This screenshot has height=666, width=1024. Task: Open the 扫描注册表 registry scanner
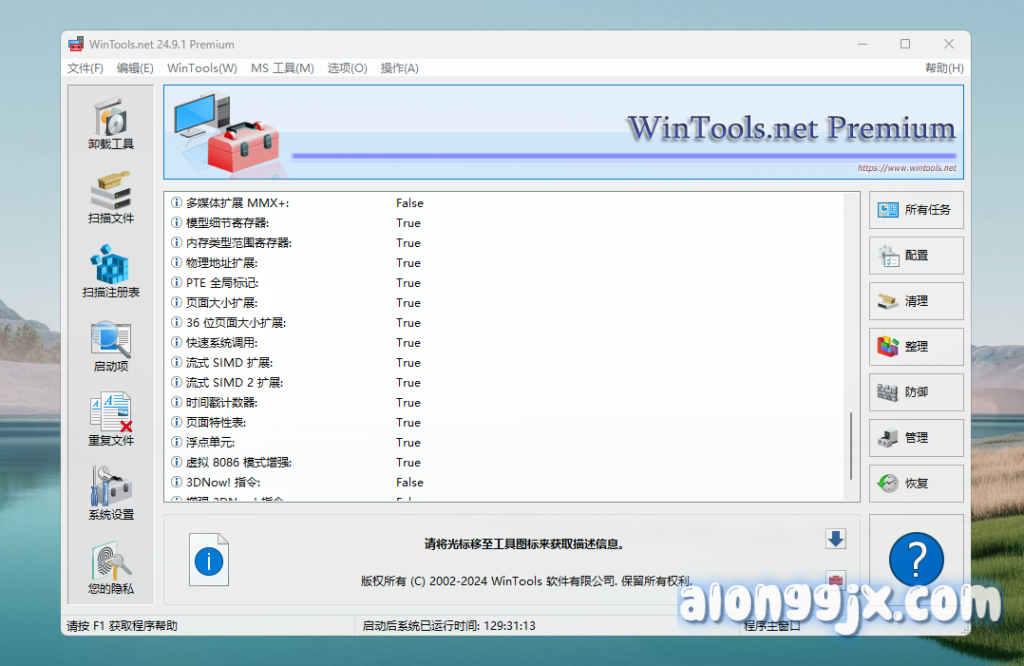coord(110,272)
